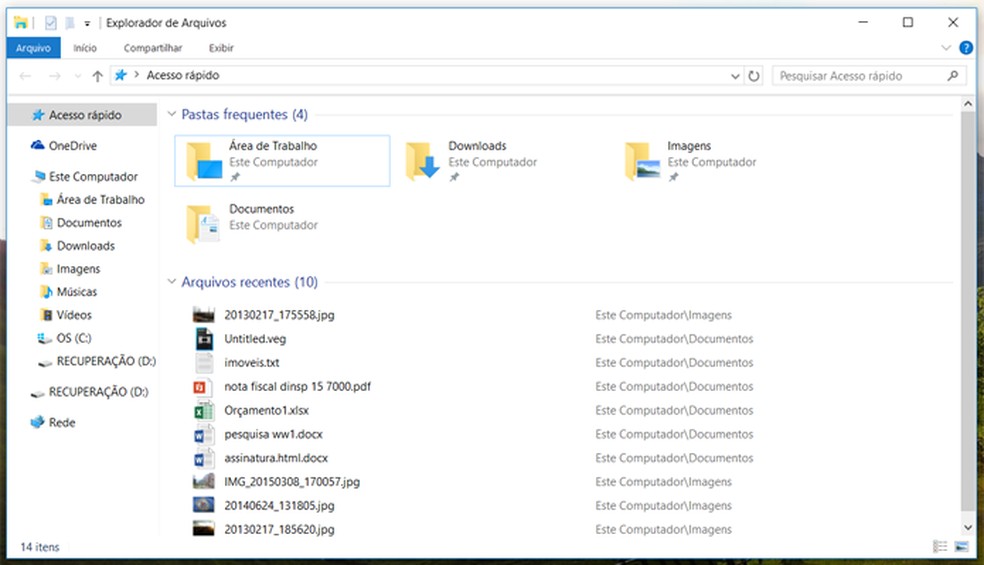Open Vídeos in the sidebar
The image size is (984, 565).
point(74,315)
